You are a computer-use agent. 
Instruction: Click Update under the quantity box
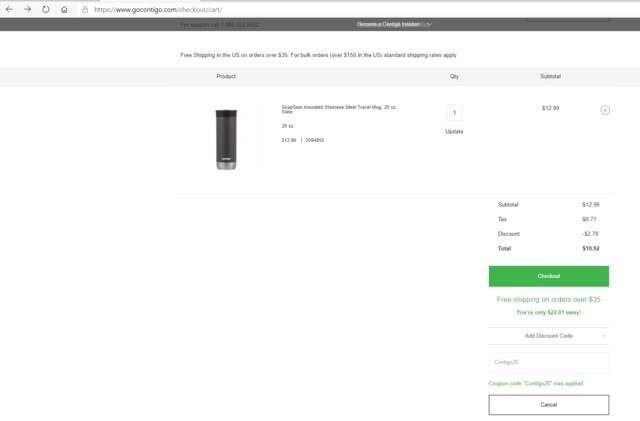[x=454, y=131]
